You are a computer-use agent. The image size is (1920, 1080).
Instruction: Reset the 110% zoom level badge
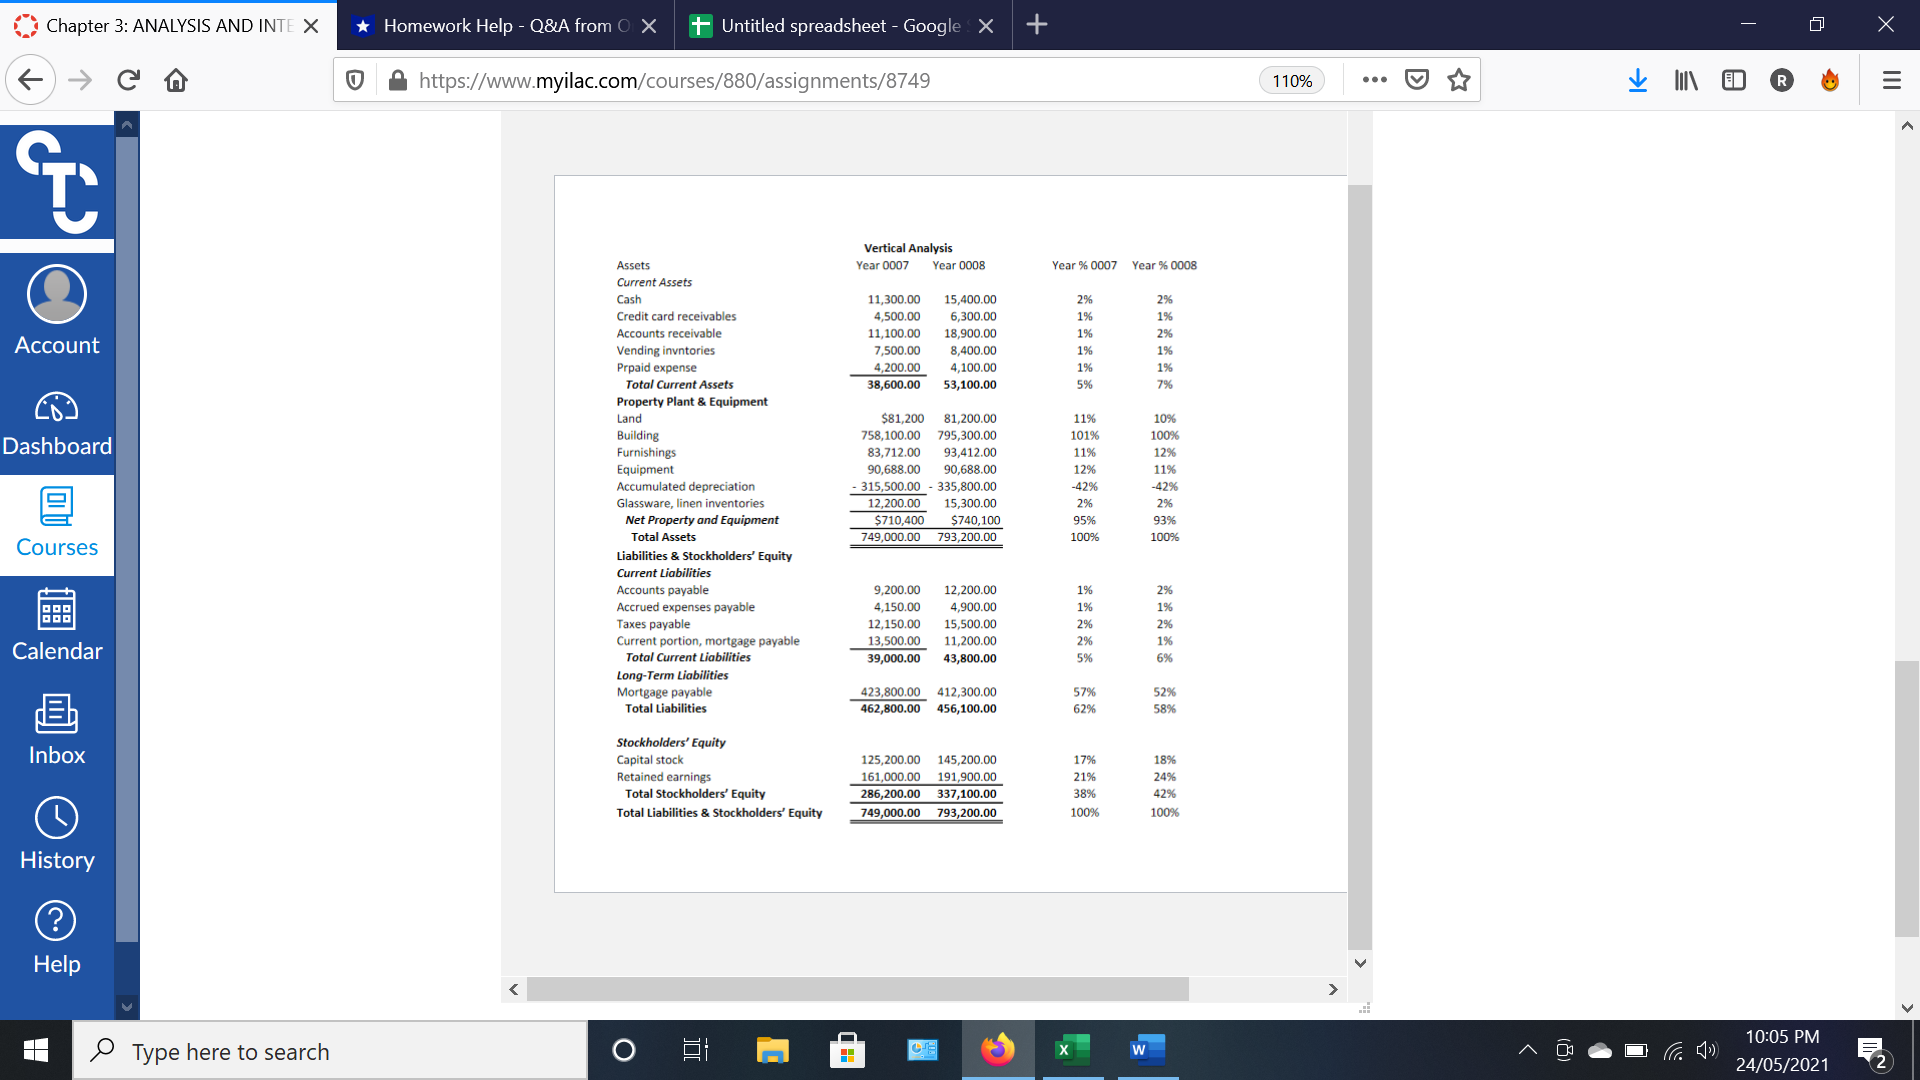pyautogui.click(x=1291, y=81)
